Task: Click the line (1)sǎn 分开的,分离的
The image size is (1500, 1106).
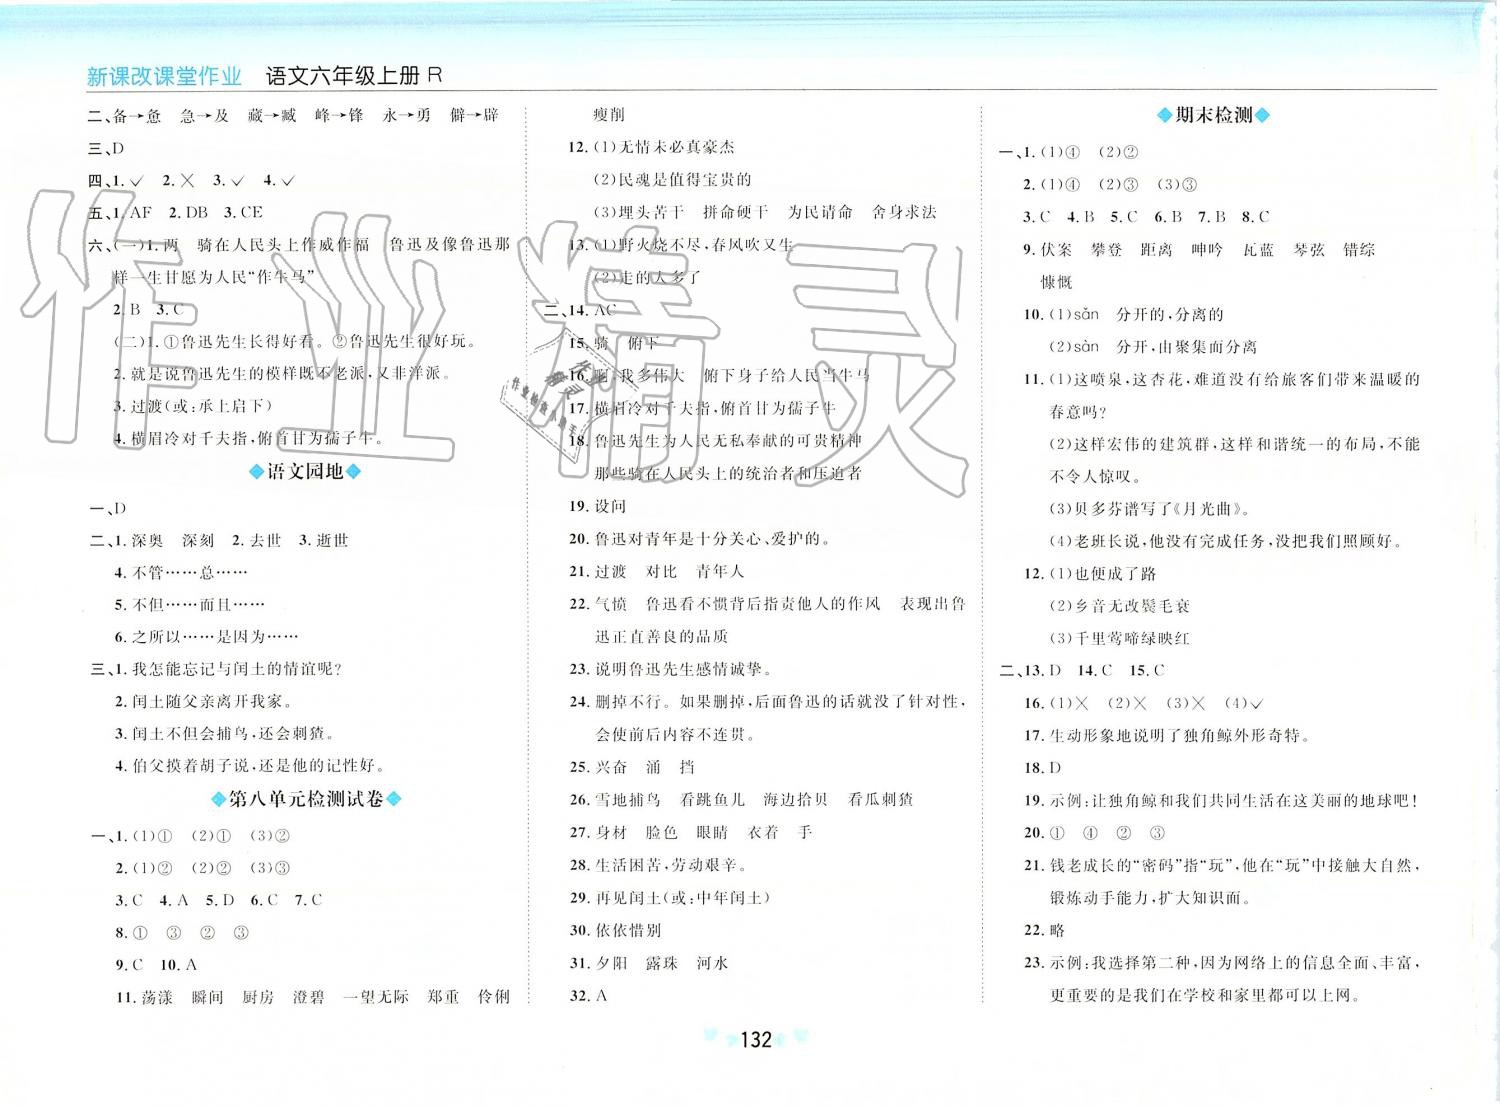Action: 1136,315
